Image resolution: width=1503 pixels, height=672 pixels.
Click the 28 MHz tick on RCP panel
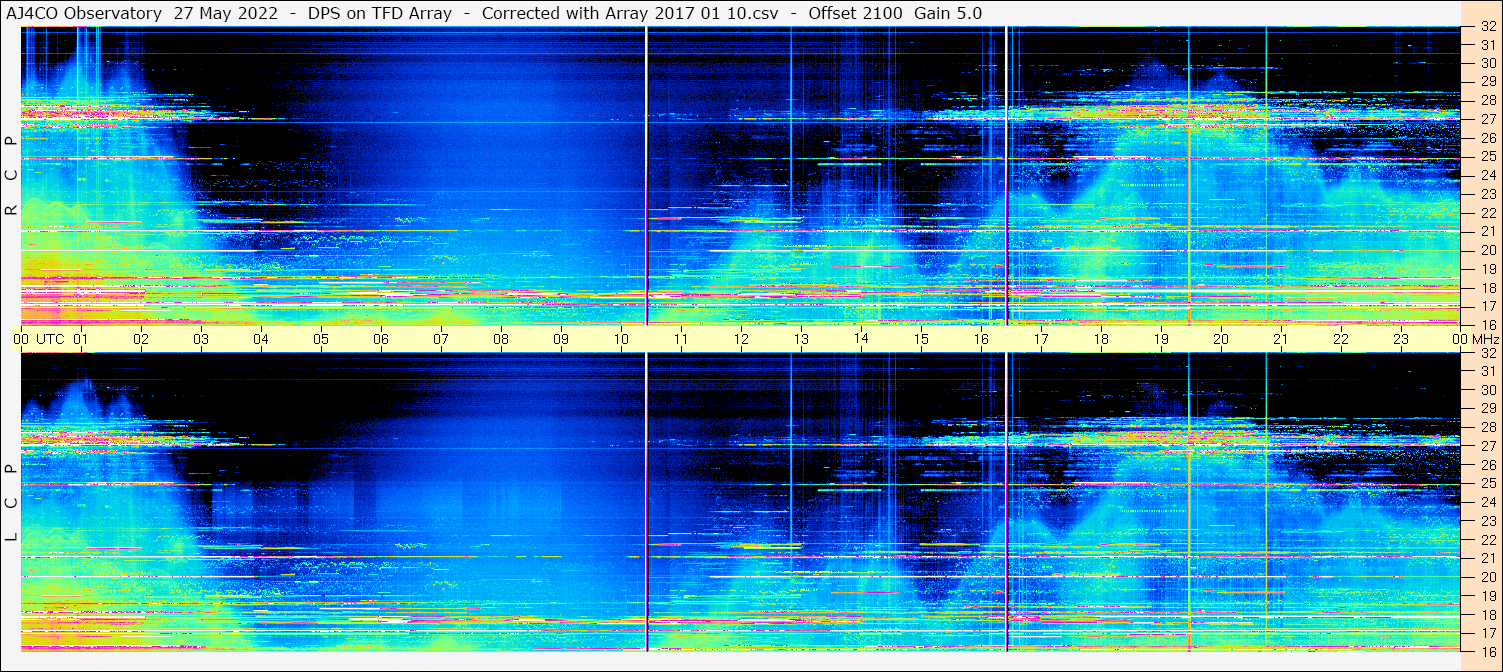(1487, 100)
